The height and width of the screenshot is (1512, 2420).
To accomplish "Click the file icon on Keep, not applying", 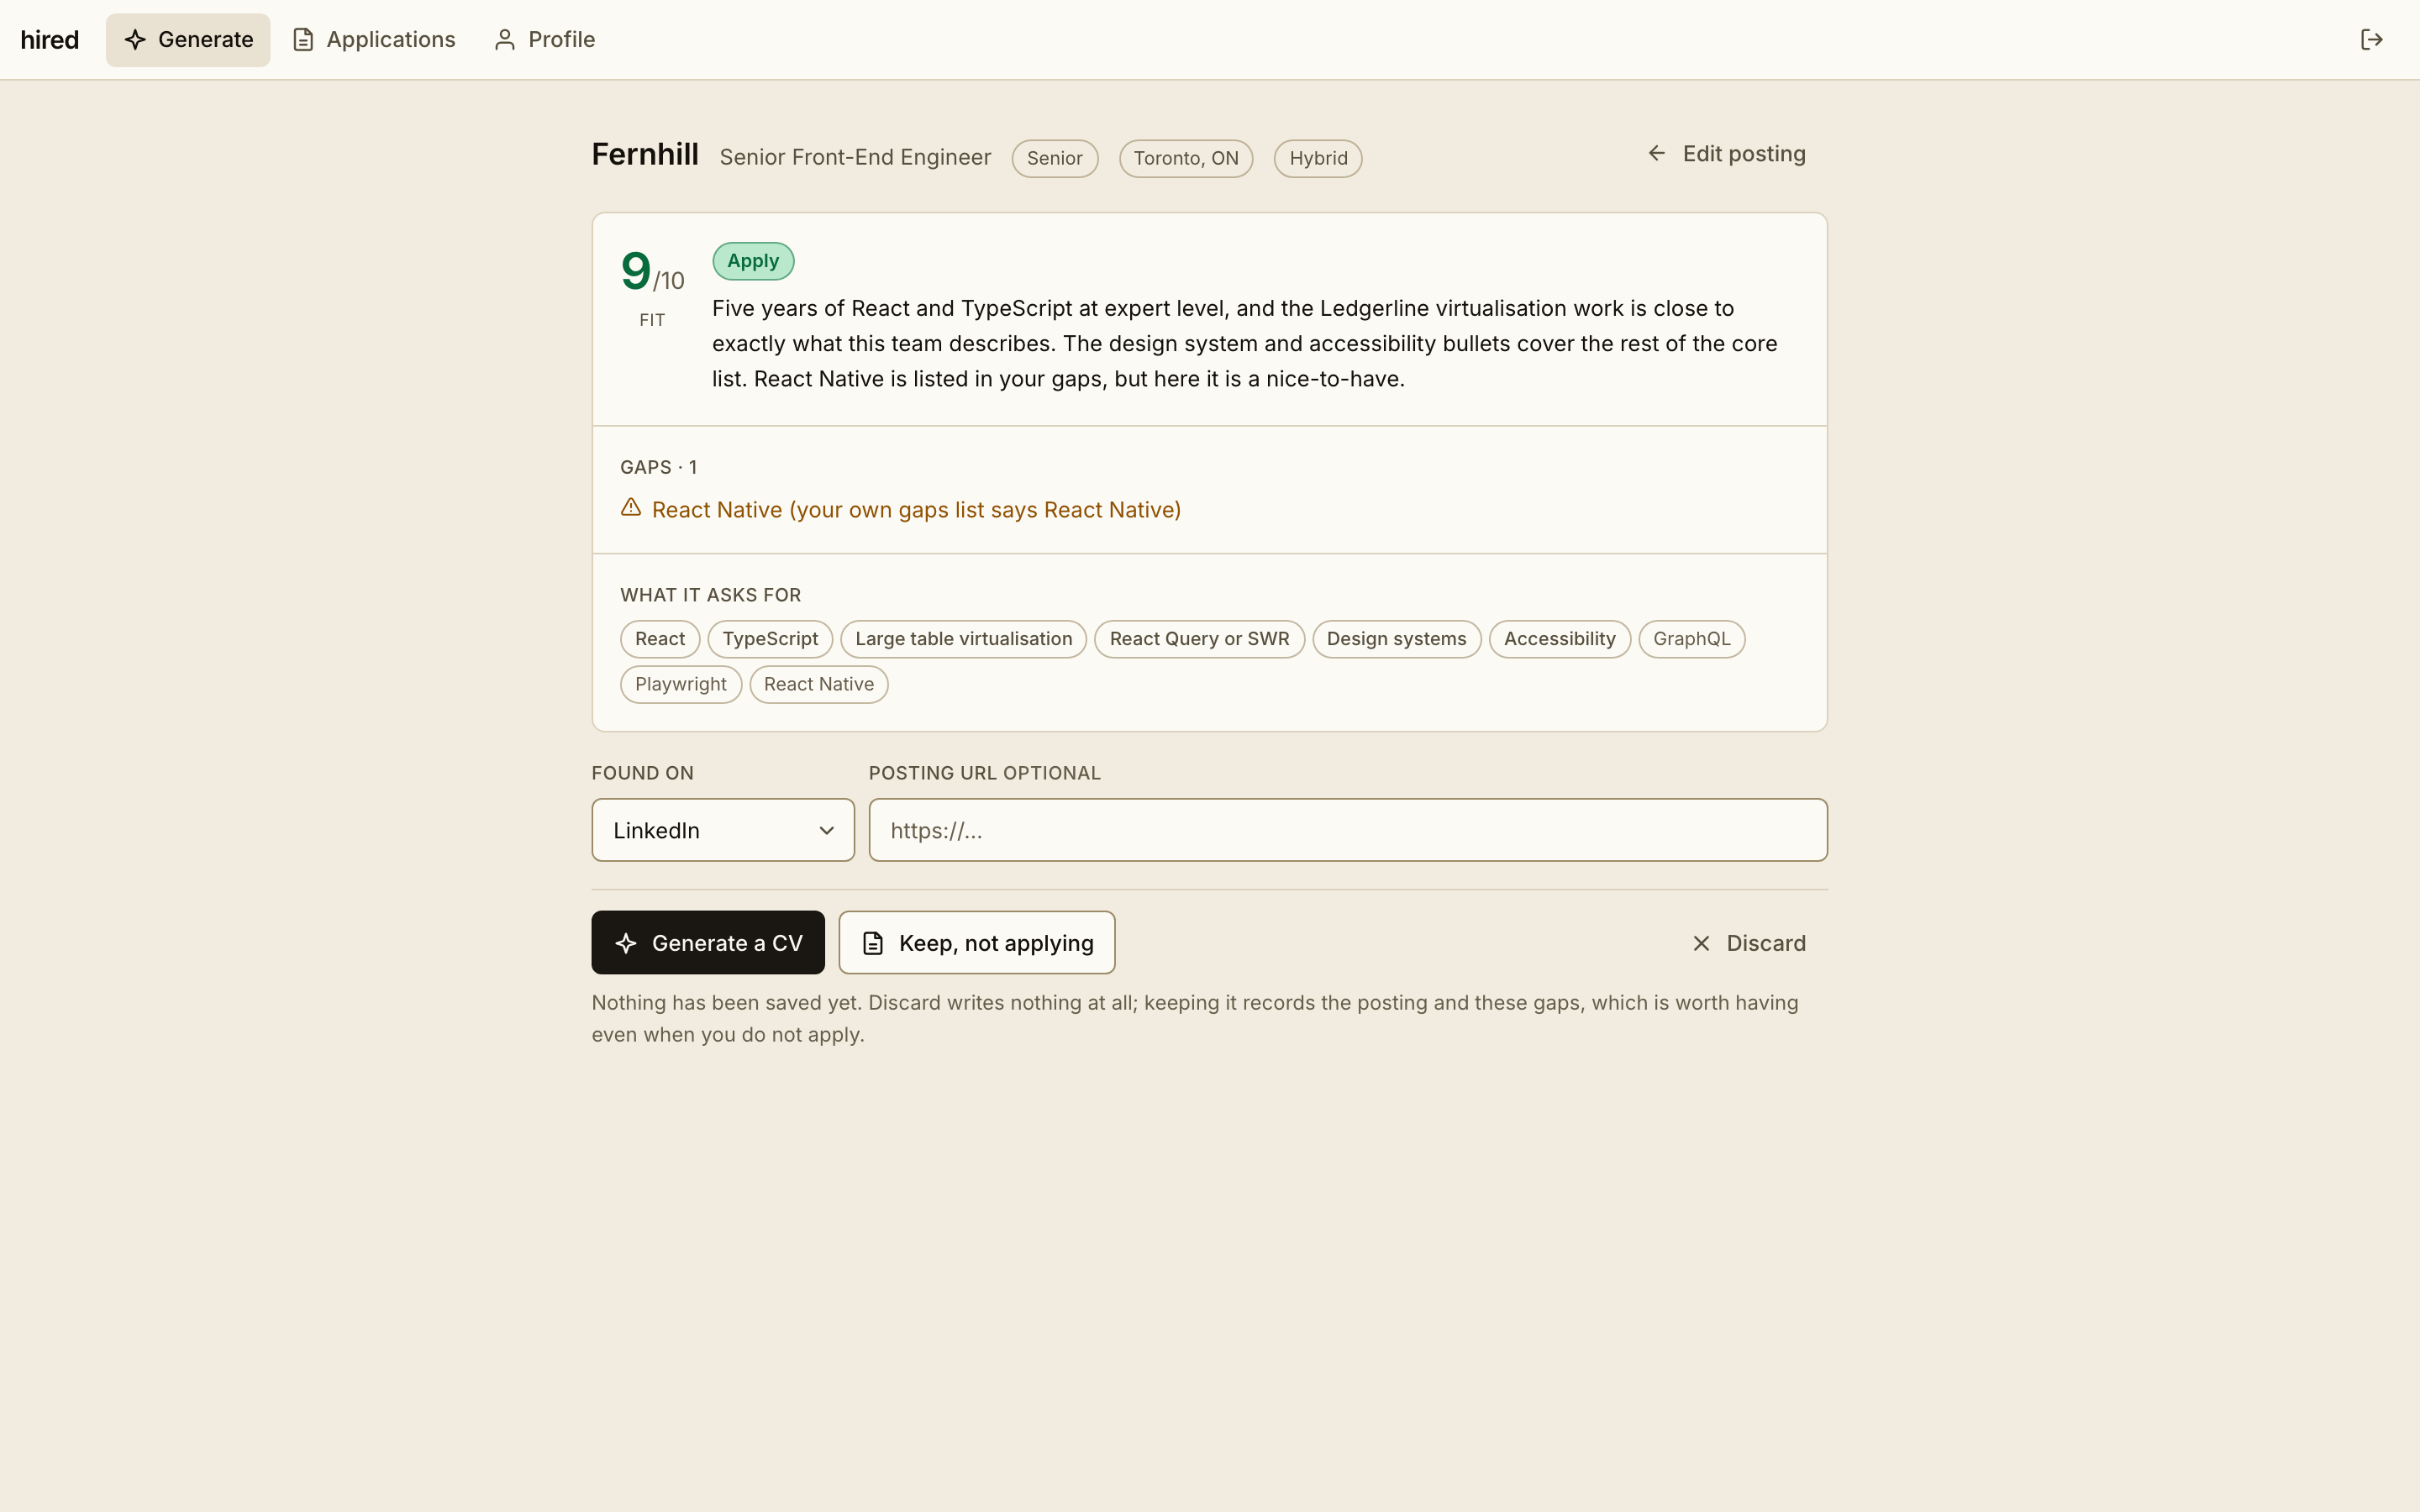I will (x=873, y=943).
